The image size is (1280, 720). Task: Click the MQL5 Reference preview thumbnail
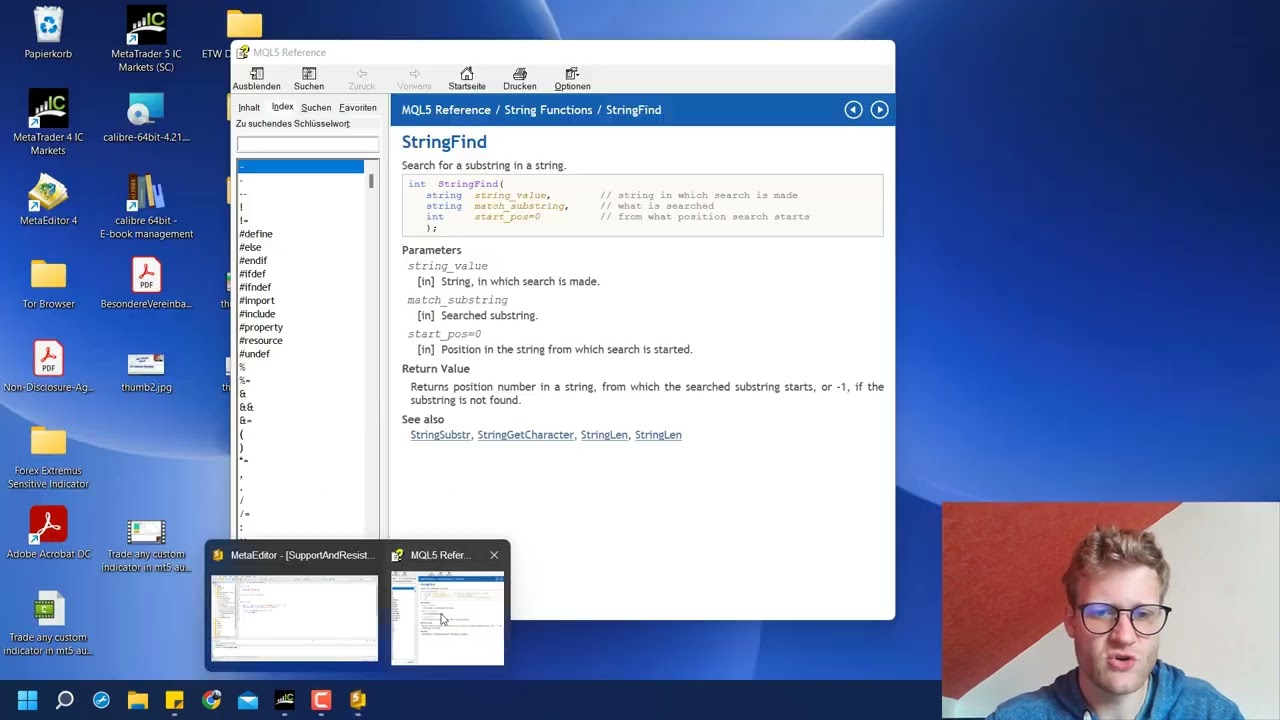(x=447, y=618)
